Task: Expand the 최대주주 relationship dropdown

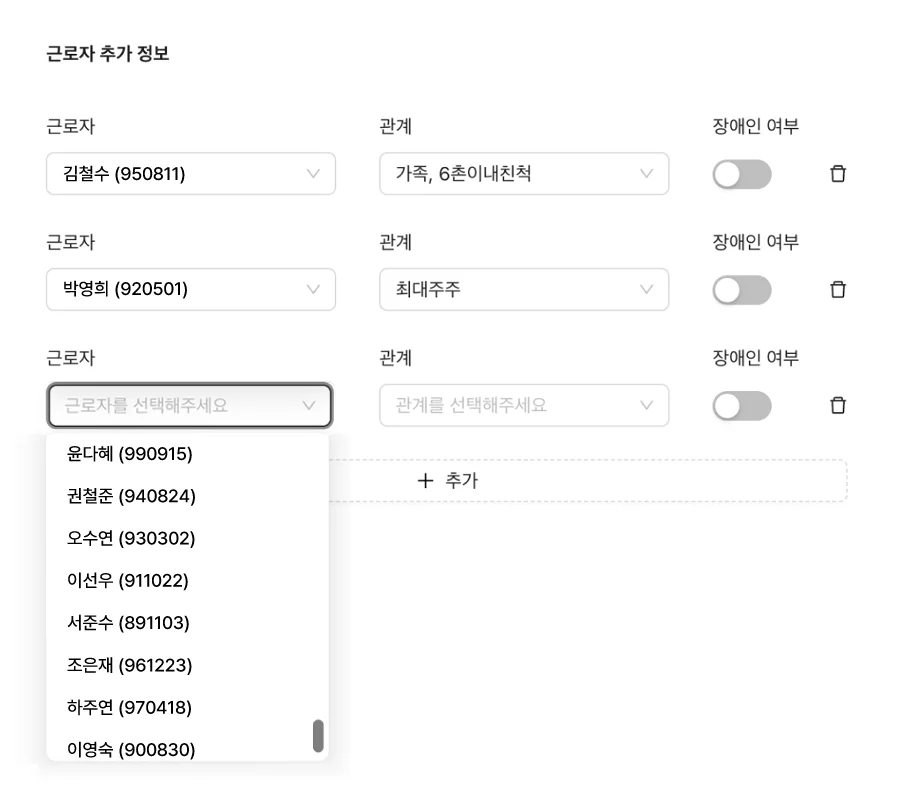Action: click(x=524, y=289)
